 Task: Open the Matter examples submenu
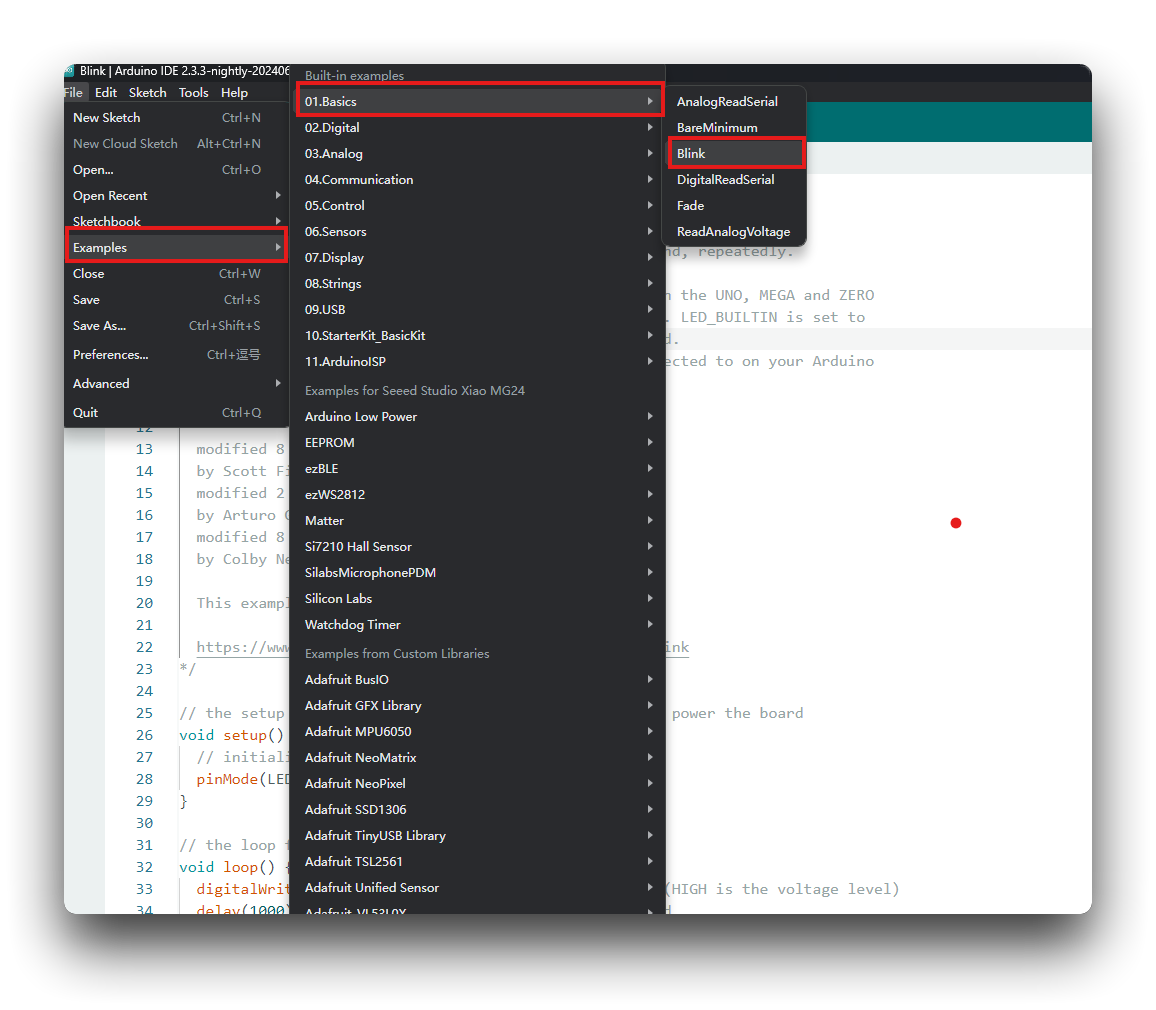478,520
